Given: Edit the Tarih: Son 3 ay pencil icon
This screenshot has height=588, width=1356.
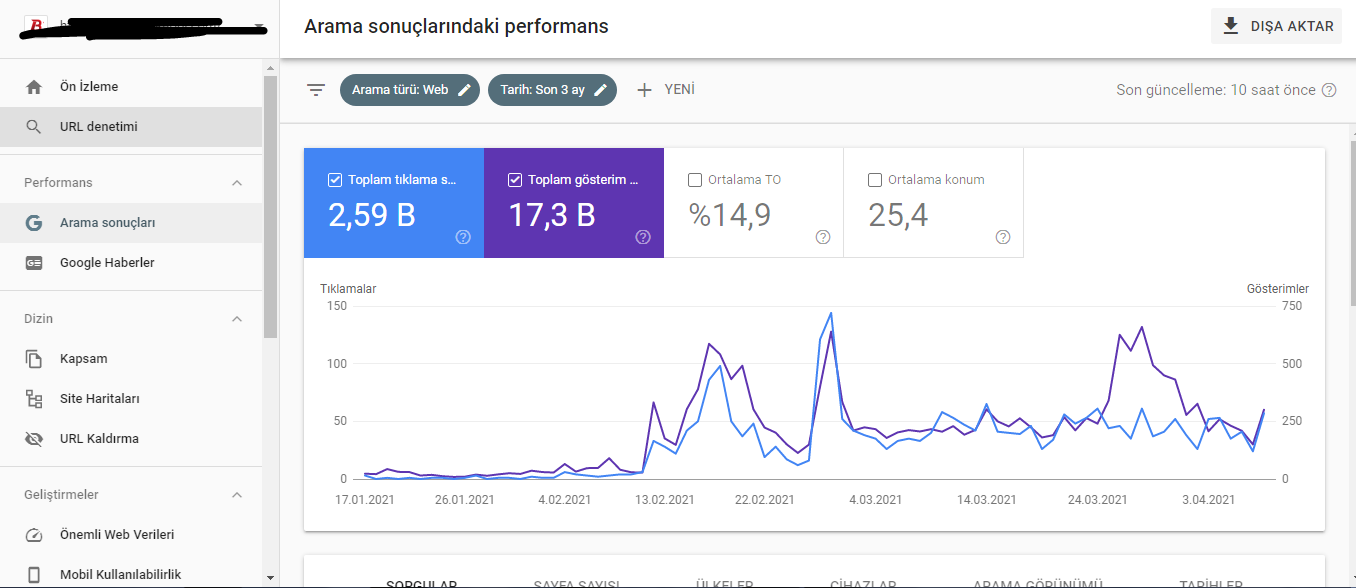Looking at the screenshot, I should 600,90.
